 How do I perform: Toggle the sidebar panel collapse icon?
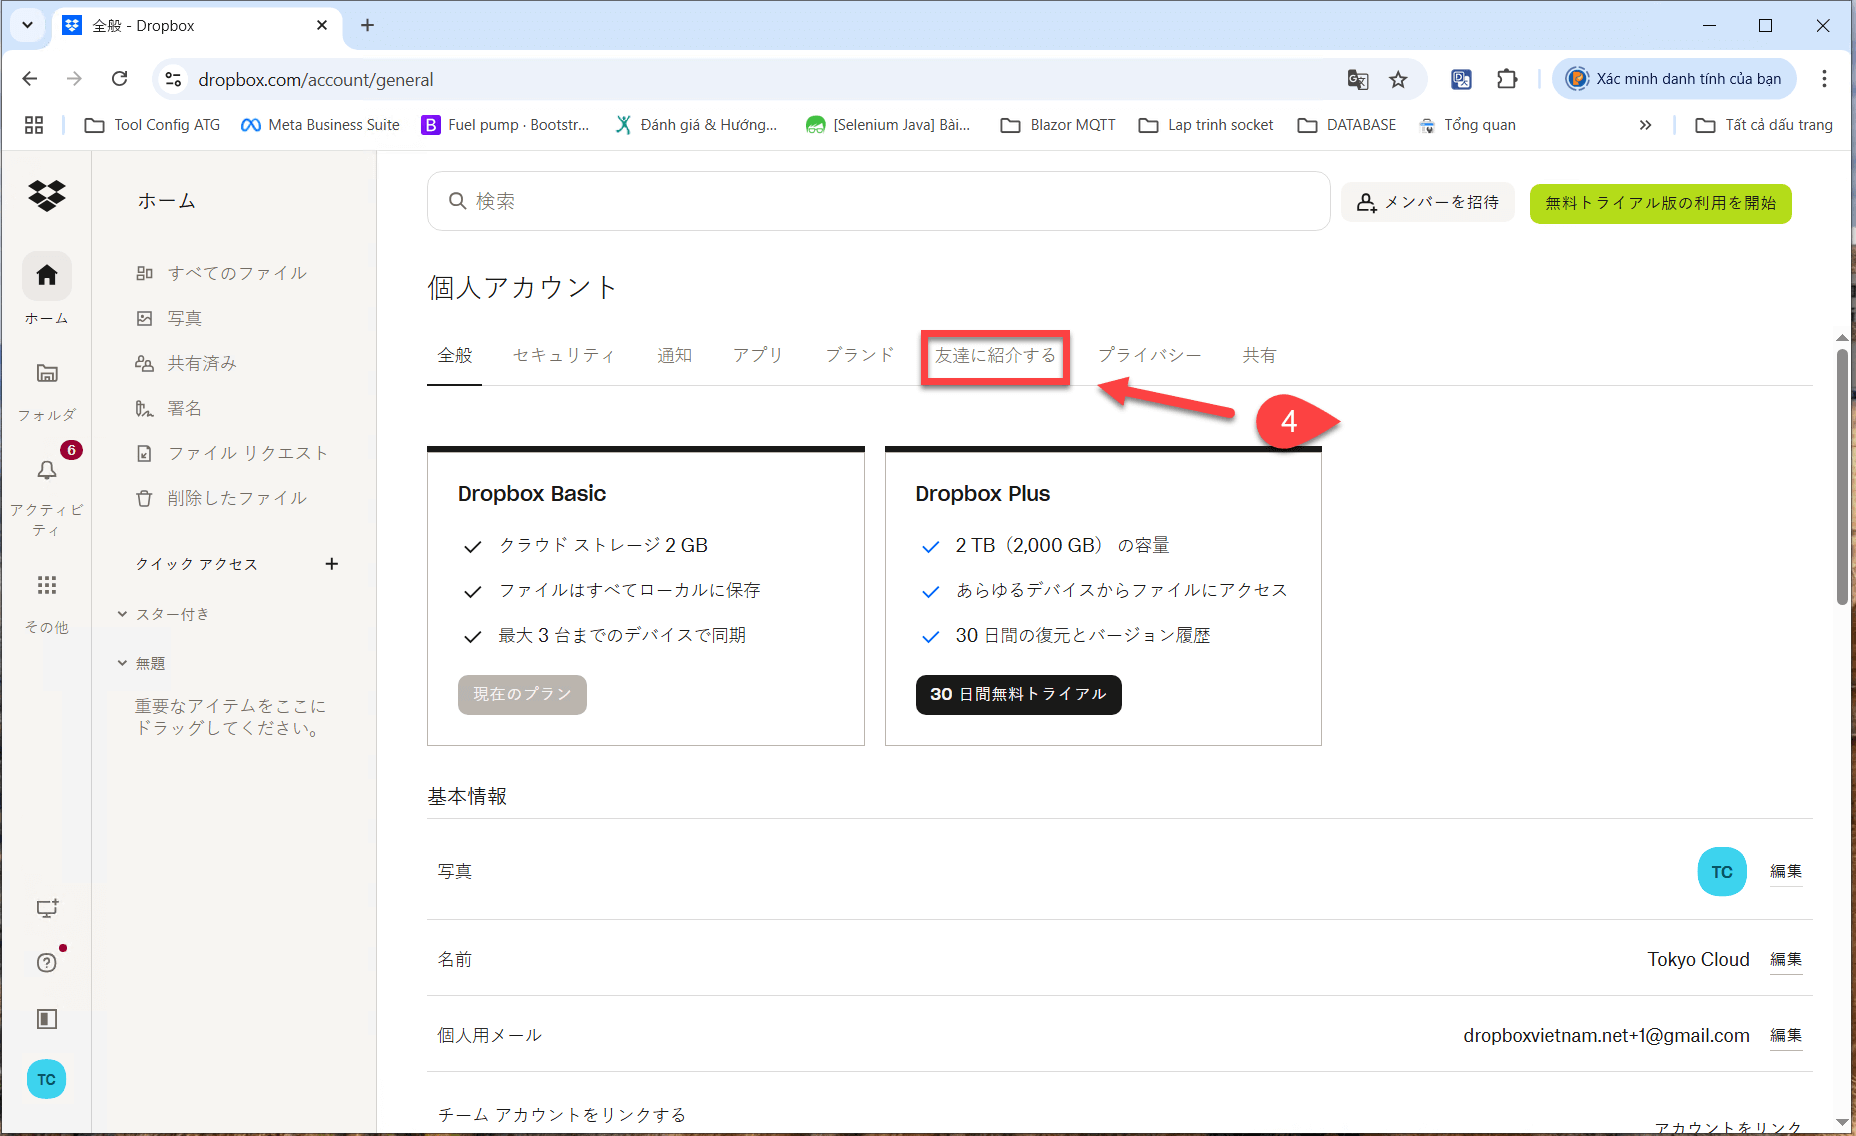[46, 1019]
